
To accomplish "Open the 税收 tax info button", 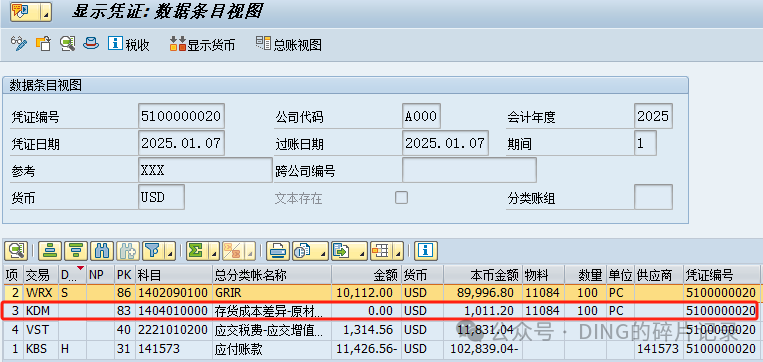I will 129,44.
